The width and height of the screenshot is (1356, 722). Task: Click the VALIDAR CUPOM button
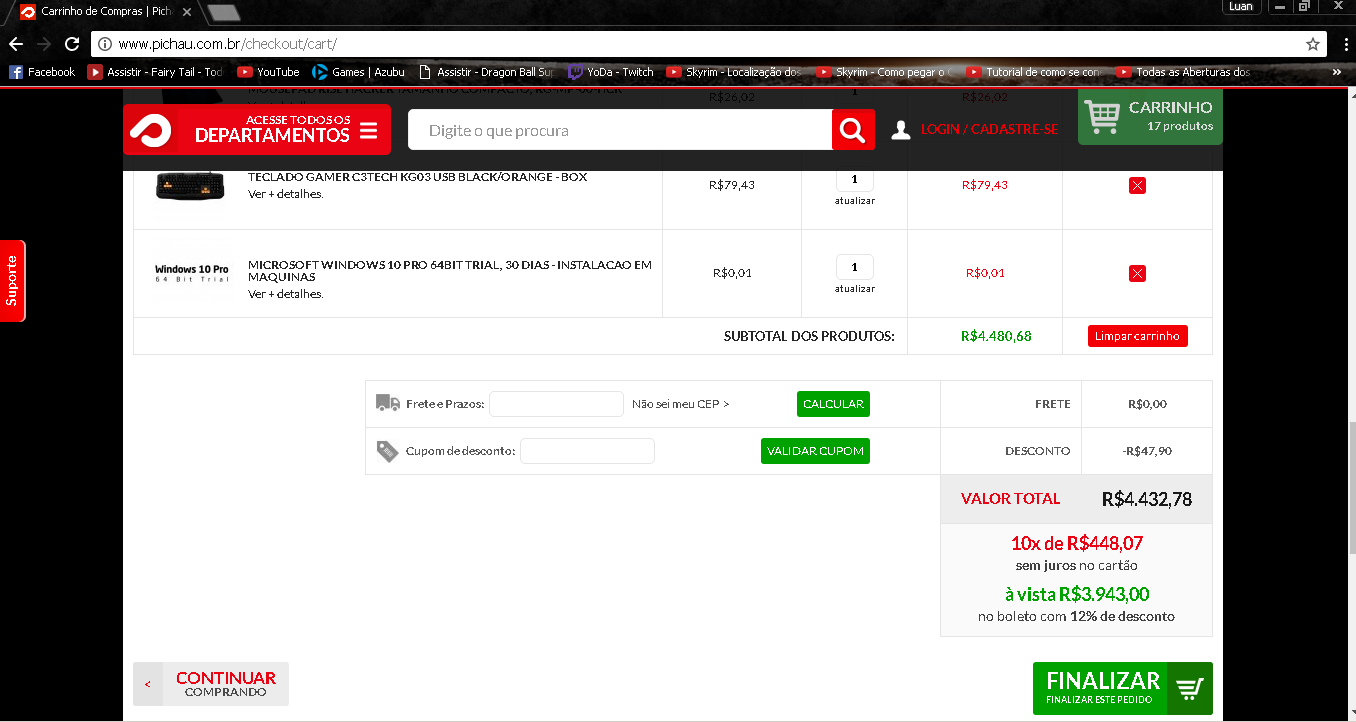815,451
